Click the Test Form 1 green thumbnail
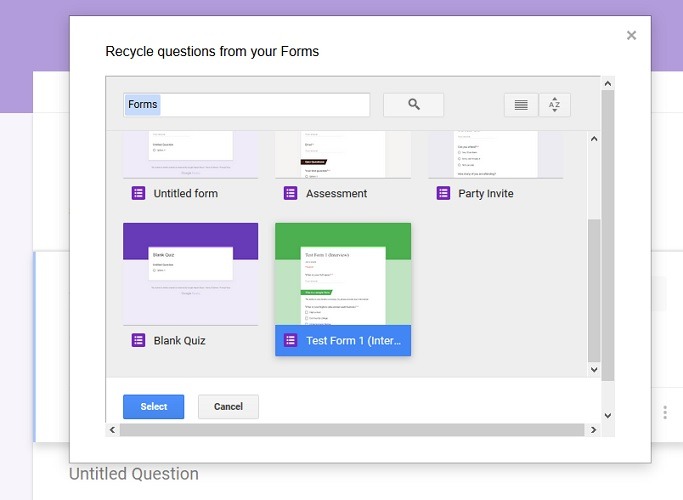This screenshot has width=683, height=500. (x=343, y=274)
